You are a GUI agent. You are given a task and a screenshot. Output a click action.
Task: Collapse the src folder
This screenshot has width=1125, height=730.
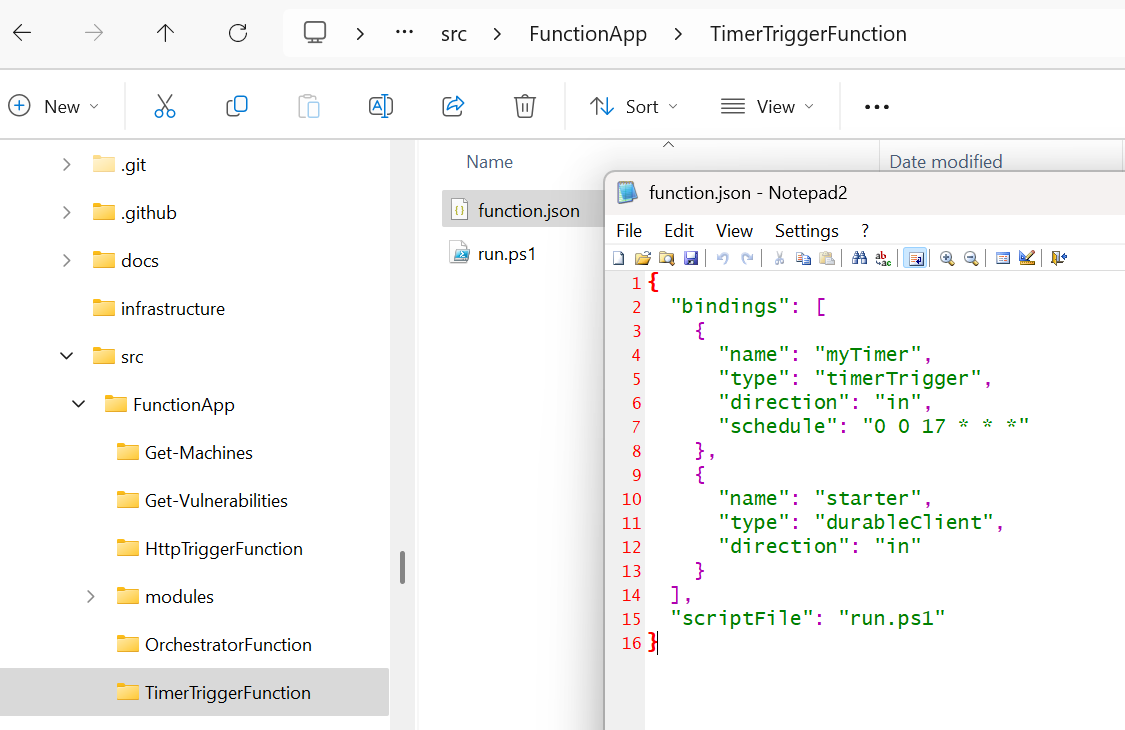(67, 356)
